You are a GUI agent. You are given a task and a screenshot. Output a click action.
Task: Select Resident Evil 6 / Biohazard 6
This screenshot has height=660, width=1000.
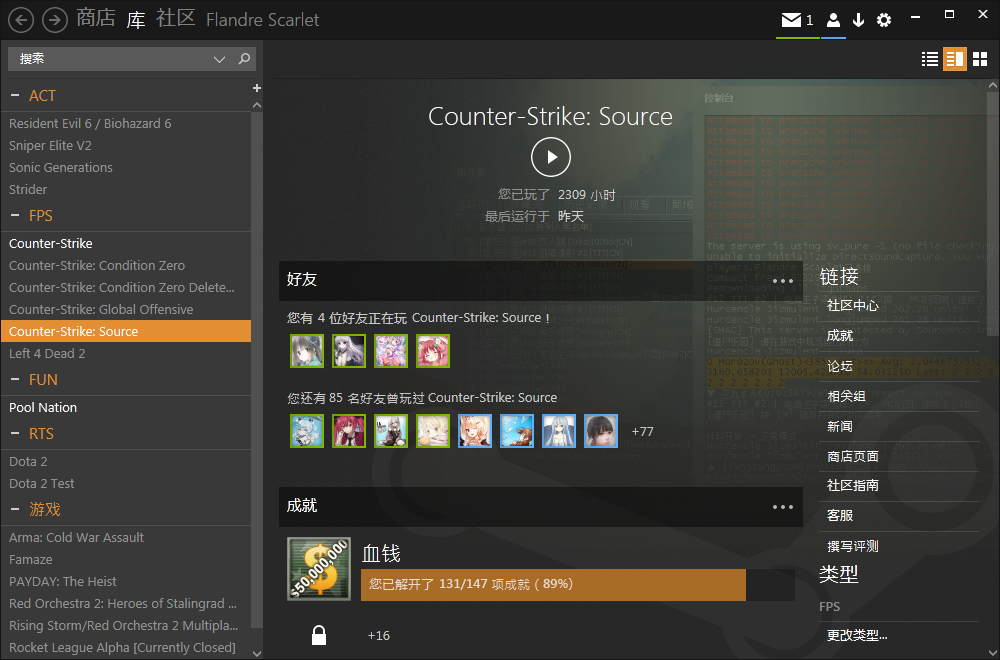(x=126, y=124)
